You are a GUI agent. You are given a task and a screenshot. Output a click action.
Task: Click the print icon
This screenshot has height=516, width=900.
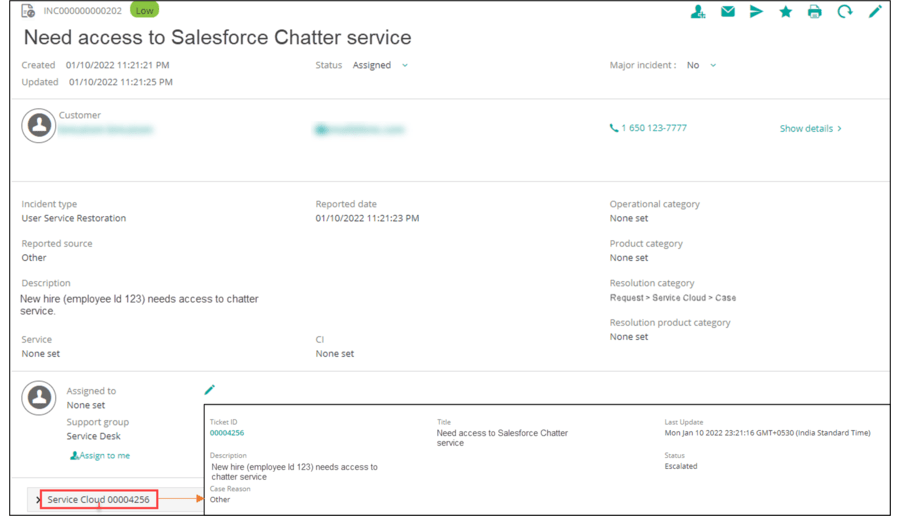(814, 11)
